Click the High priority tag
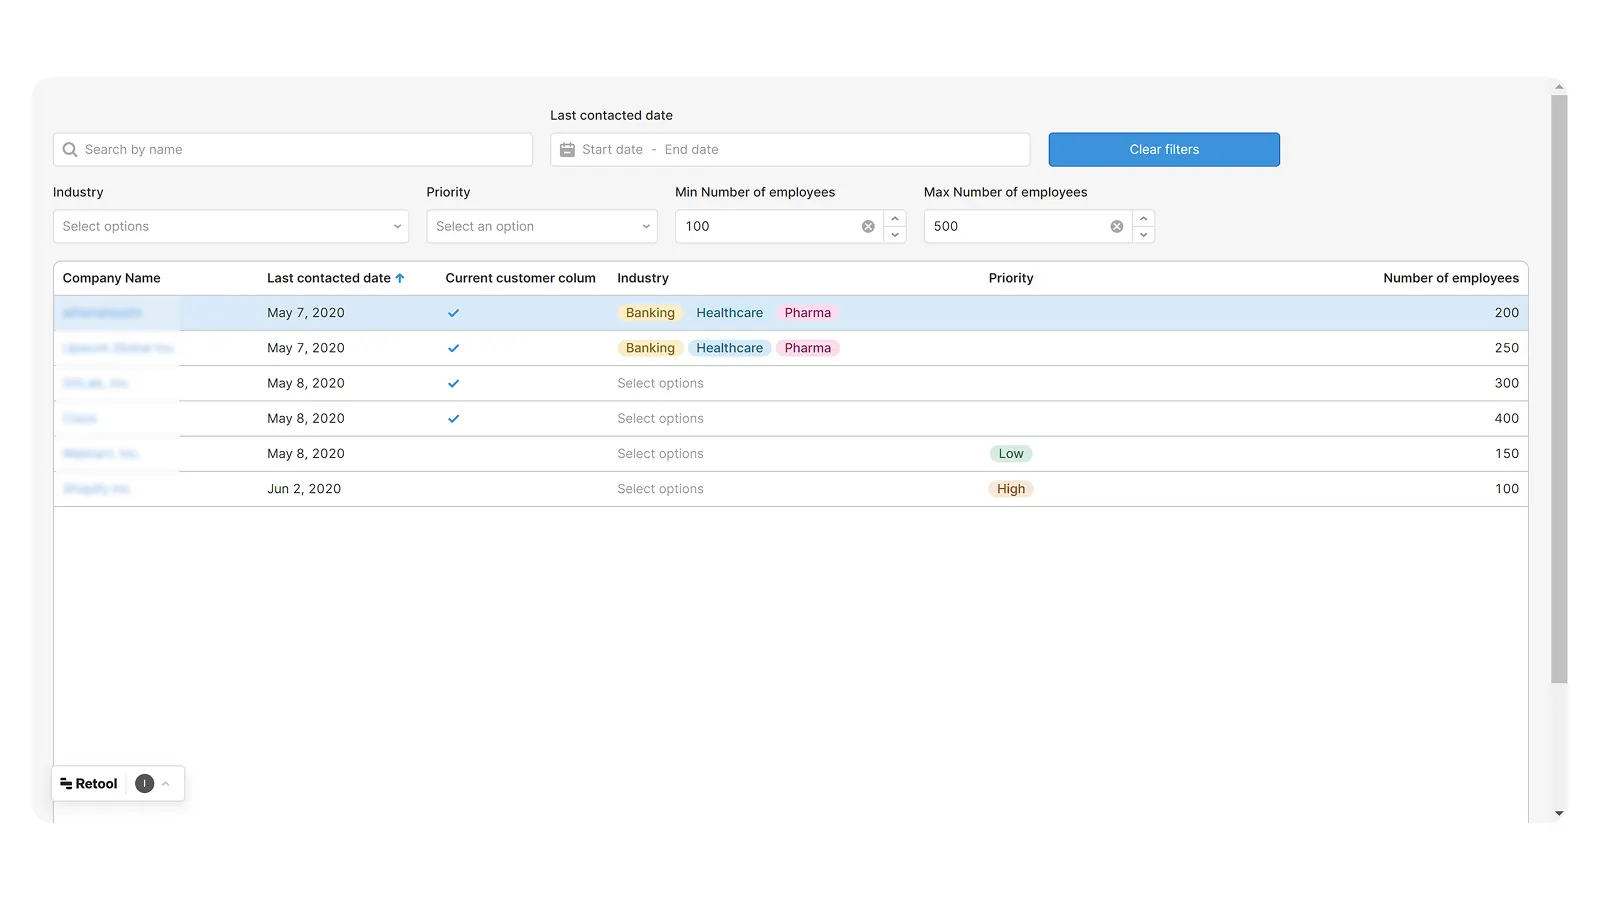 tap(1011, 489)
